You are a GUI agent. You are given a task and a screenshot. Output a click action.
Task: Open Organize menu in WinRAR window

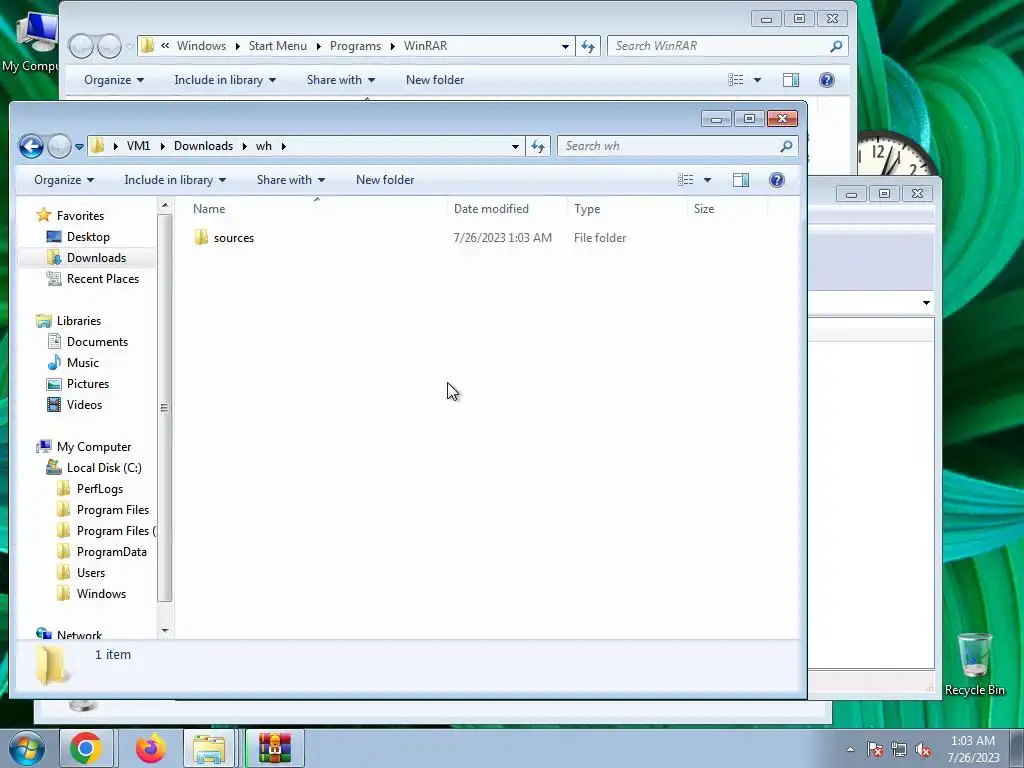pos(114,80)
